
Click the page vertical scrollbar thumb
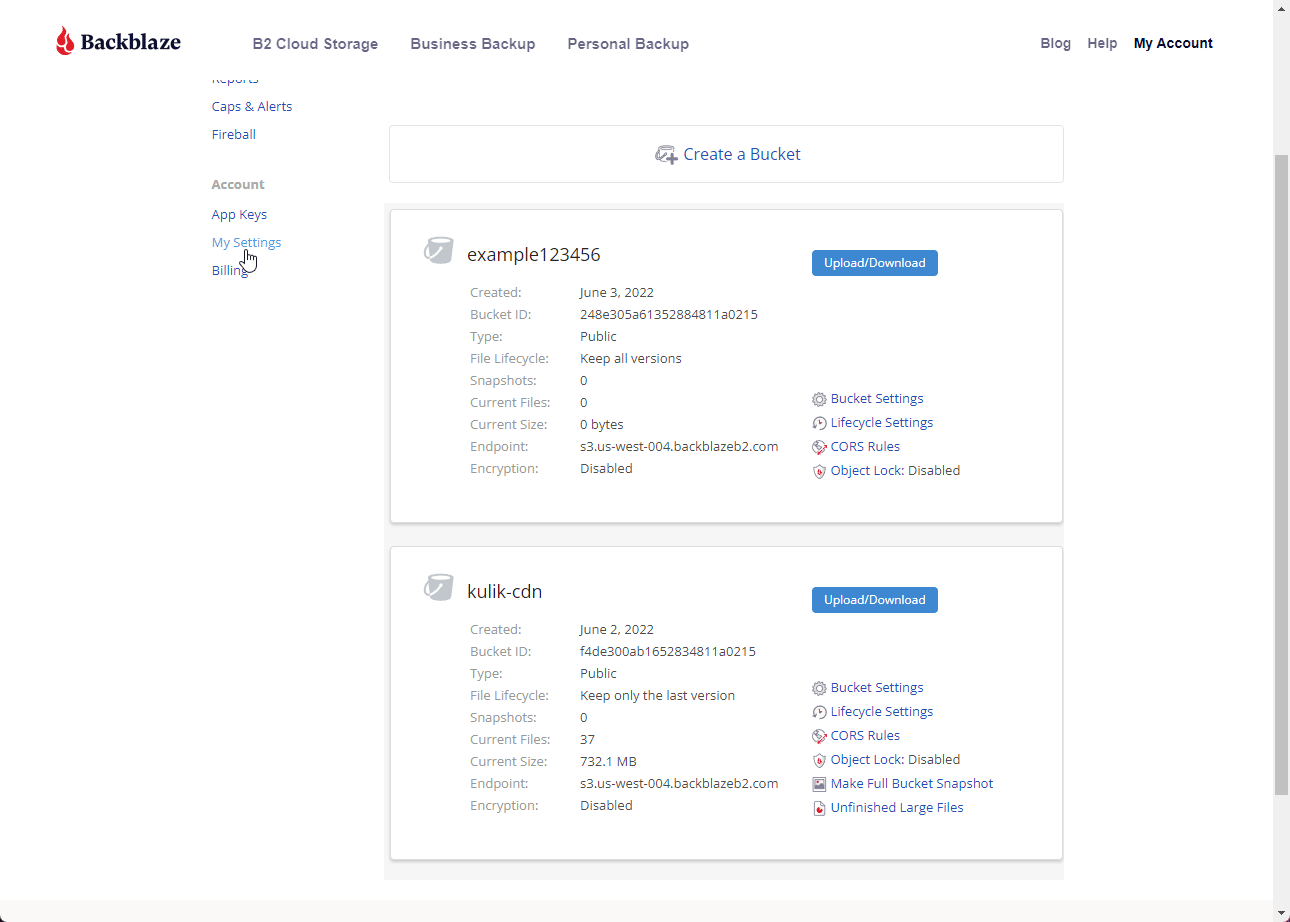pos(1281,475)
